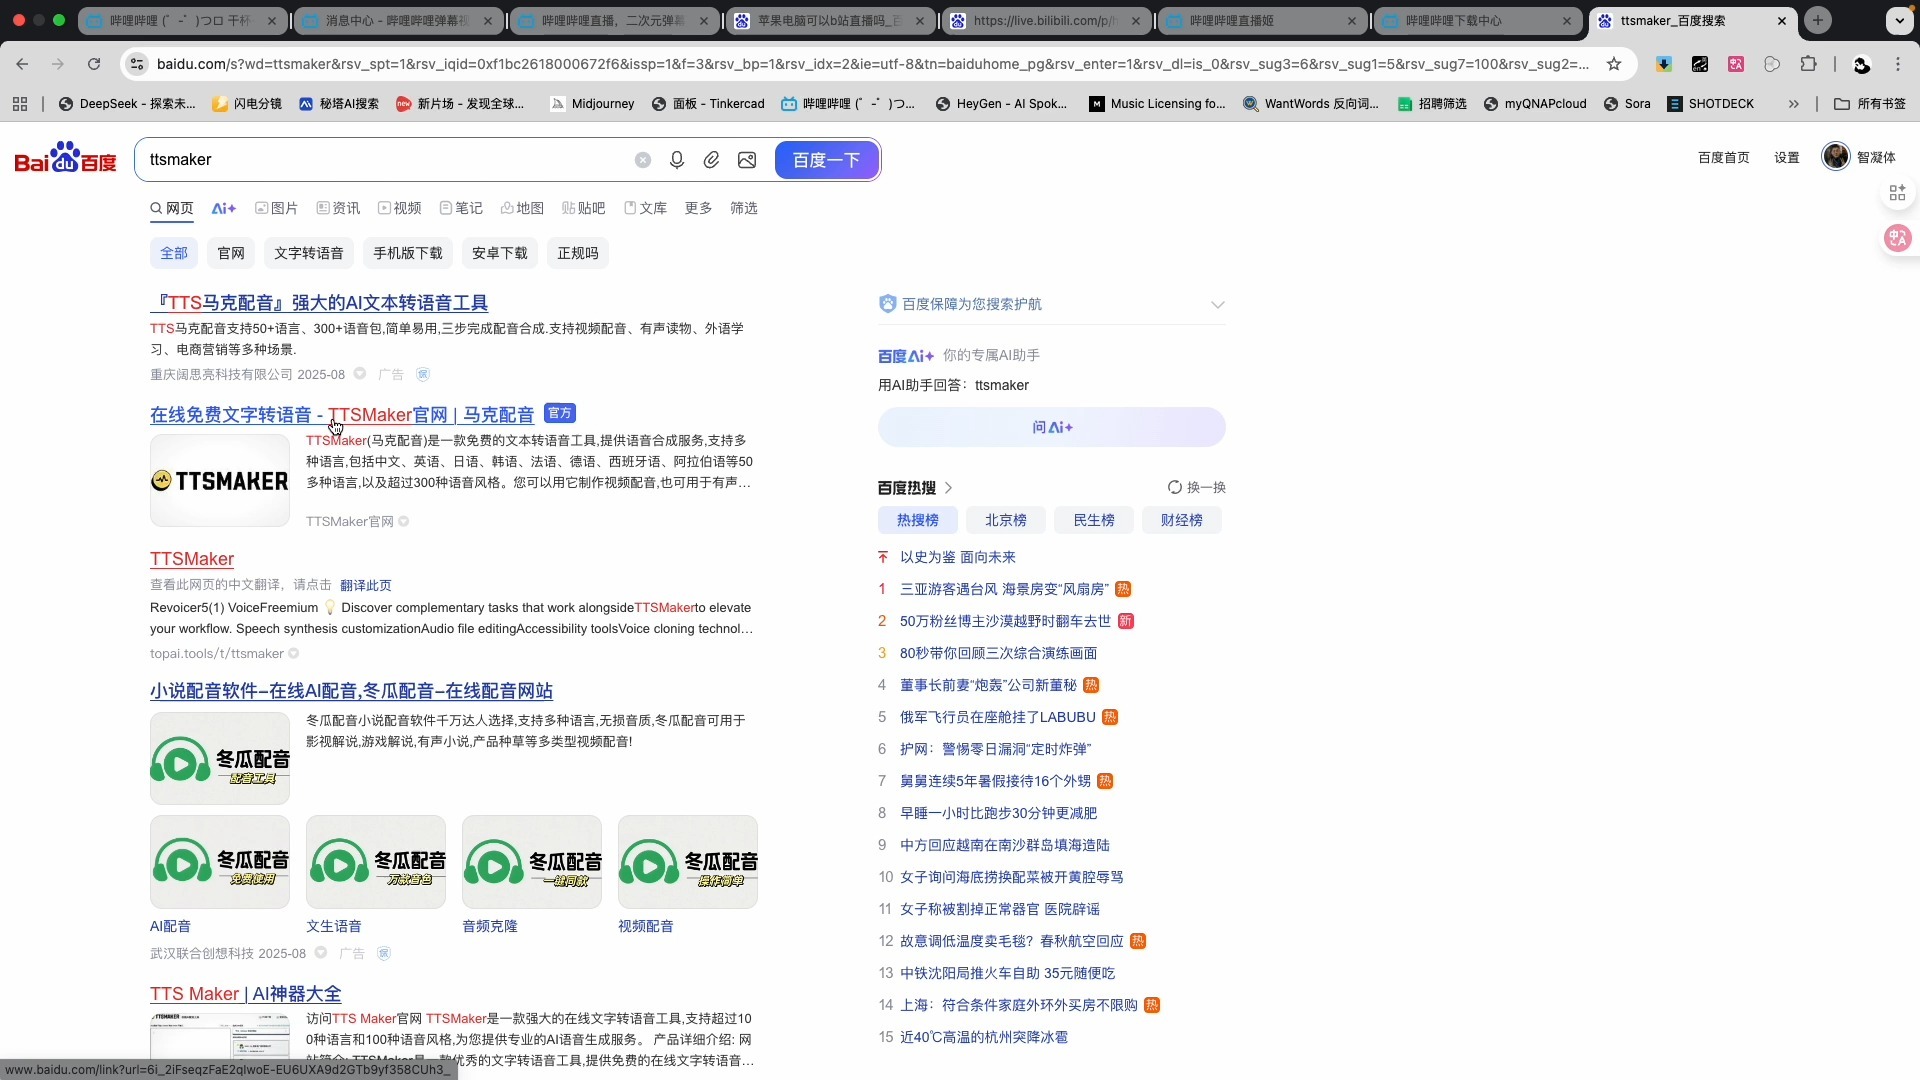The height and width of the screenshot is (1080, 1920).
Task: Click 翻译此页 link
Action: tap(366, 586)
